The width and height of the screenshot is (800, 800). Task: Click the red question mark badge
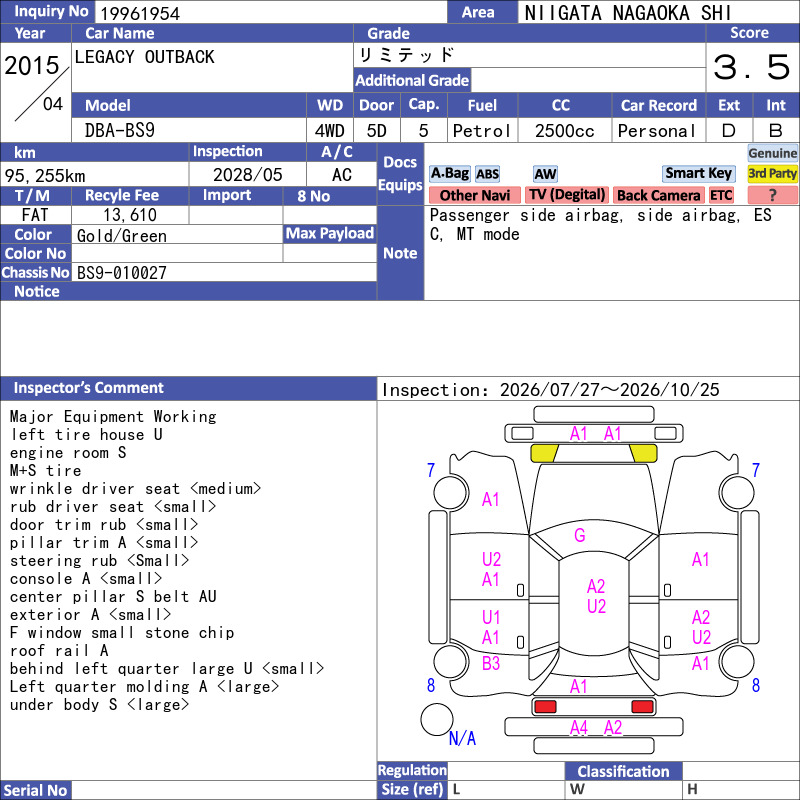772,195
